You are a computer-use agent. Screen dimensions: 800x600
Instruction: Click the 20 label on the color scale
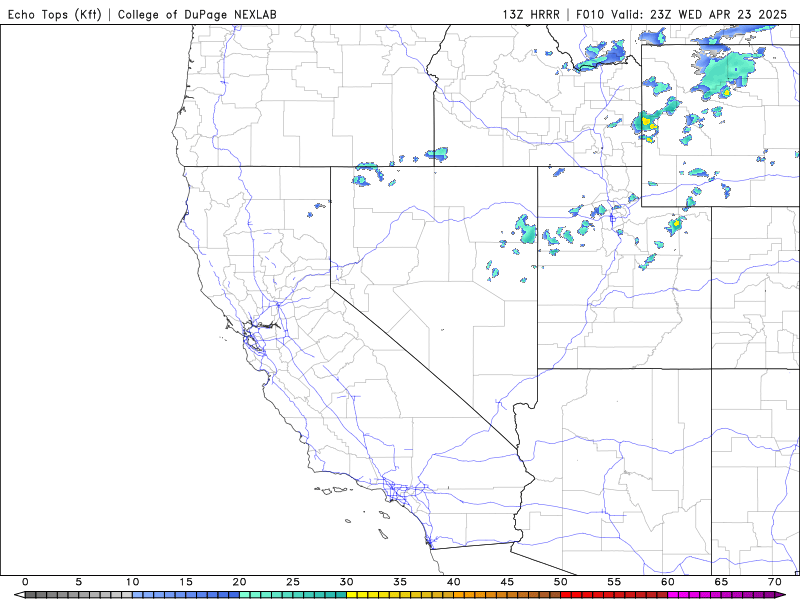pyautogui.click(x=239, y=582)
